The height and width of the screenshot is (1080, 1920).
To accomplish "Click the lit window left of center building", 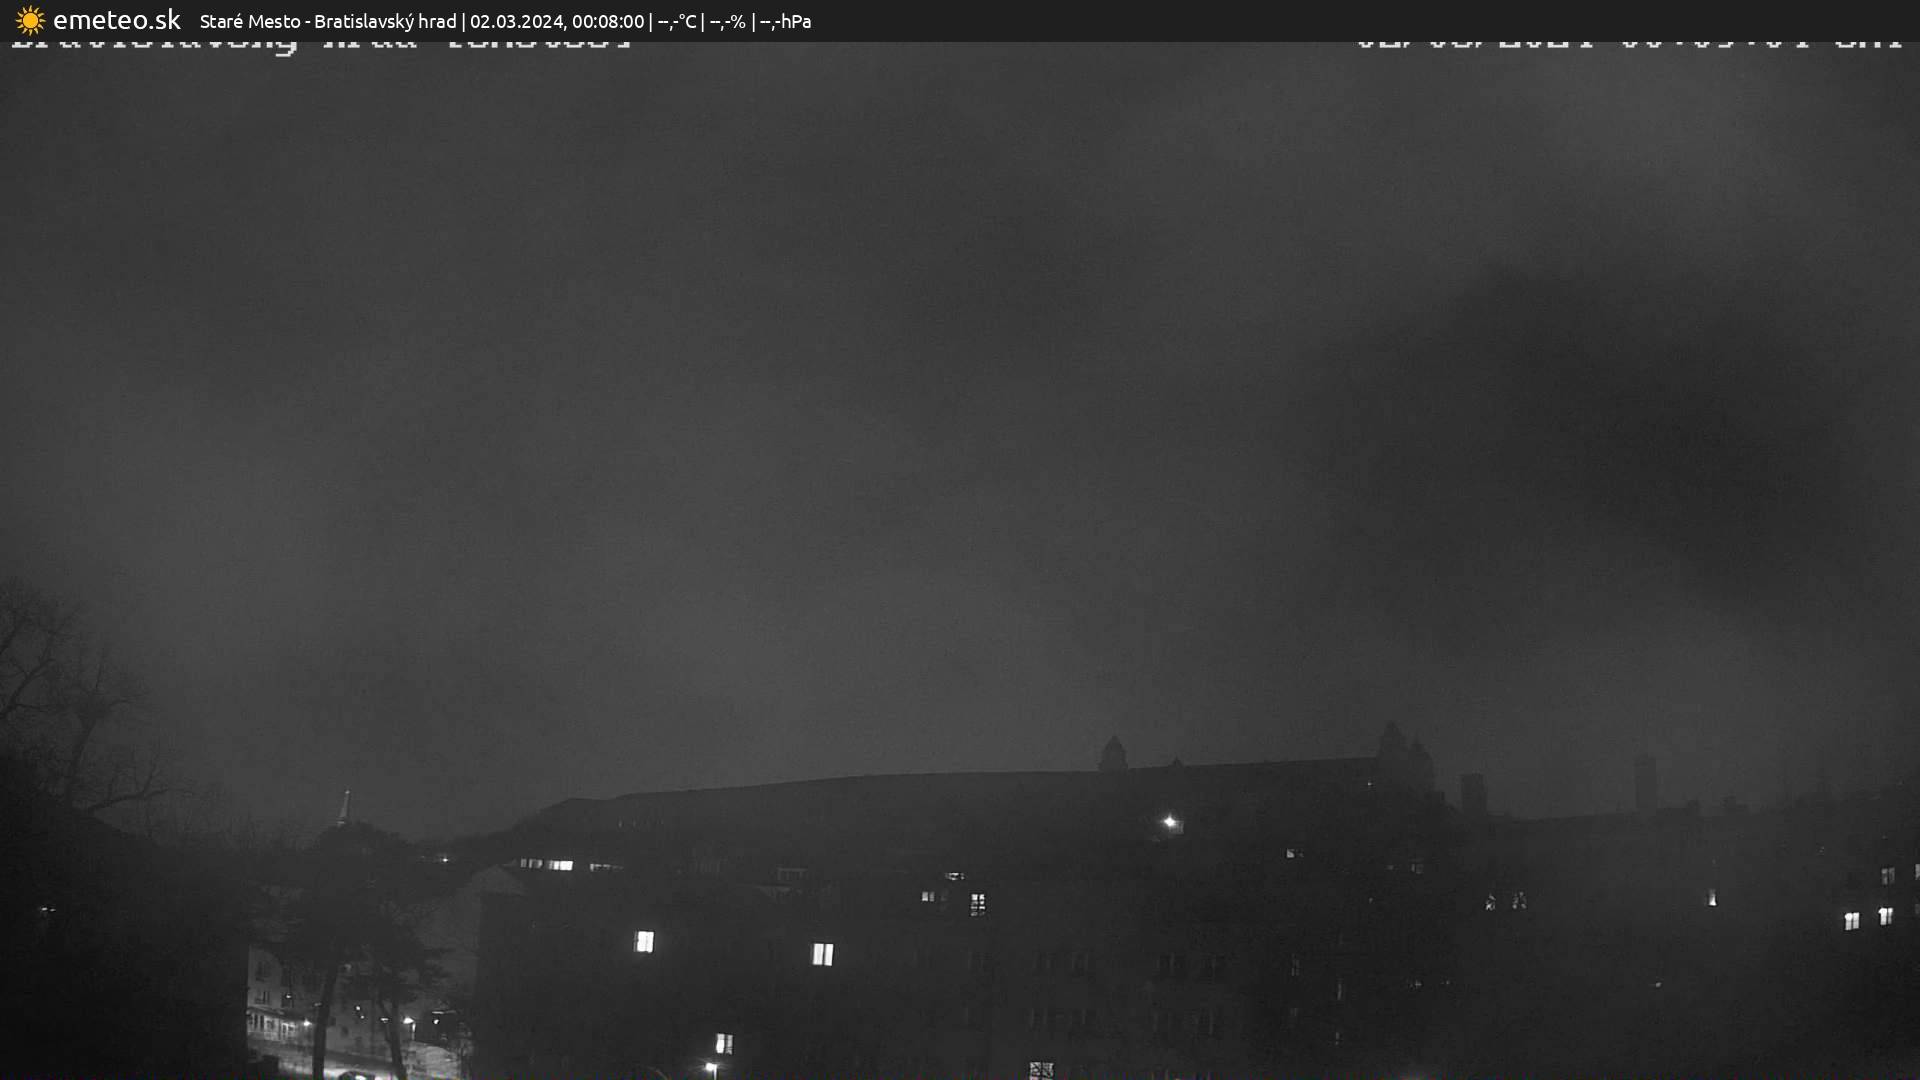I will [x=645, y=941].
